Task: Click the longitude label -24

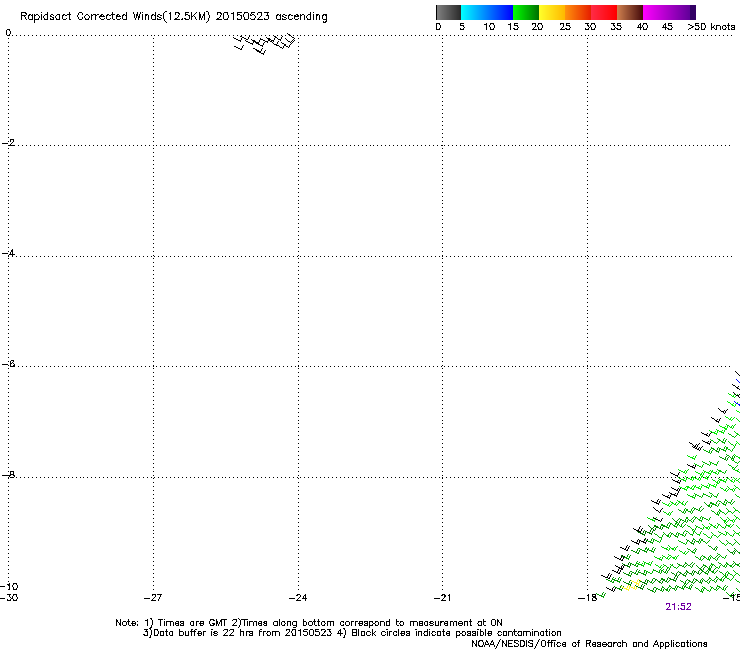Action: click(x=298, y=598)
